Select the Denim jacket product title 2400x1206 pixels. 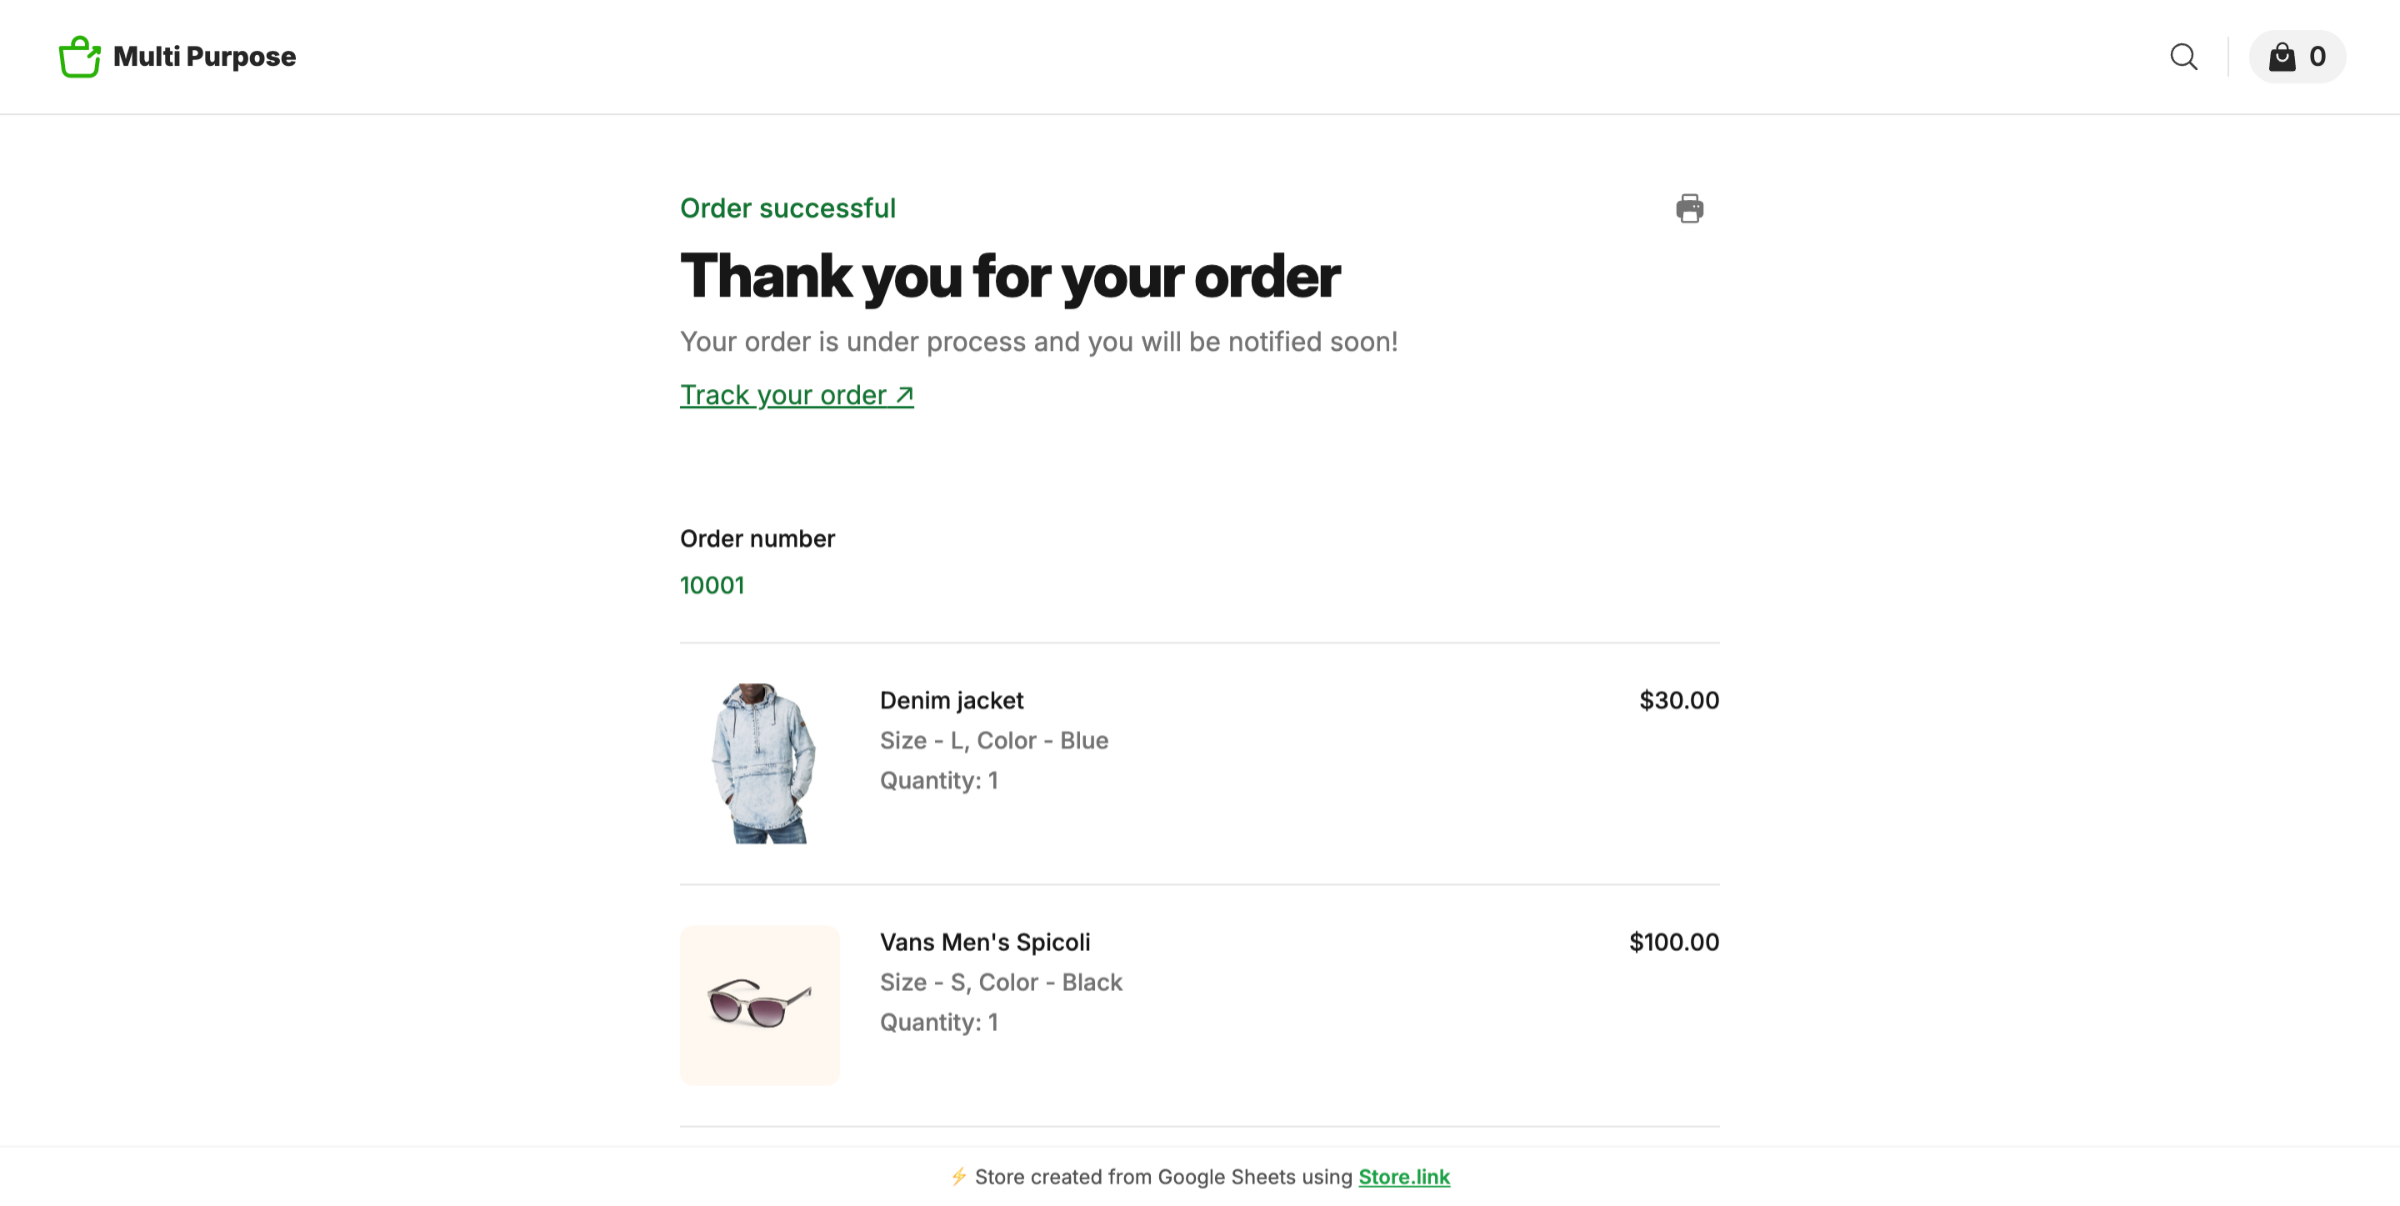pyautogui.click(x=951, y=700)
